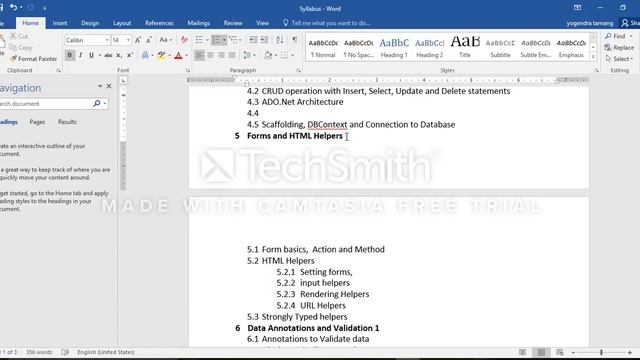This screenshot has height=360, width=640.
Task: Open the Underline style dropdown arrow
Action: tap(100, 55)
